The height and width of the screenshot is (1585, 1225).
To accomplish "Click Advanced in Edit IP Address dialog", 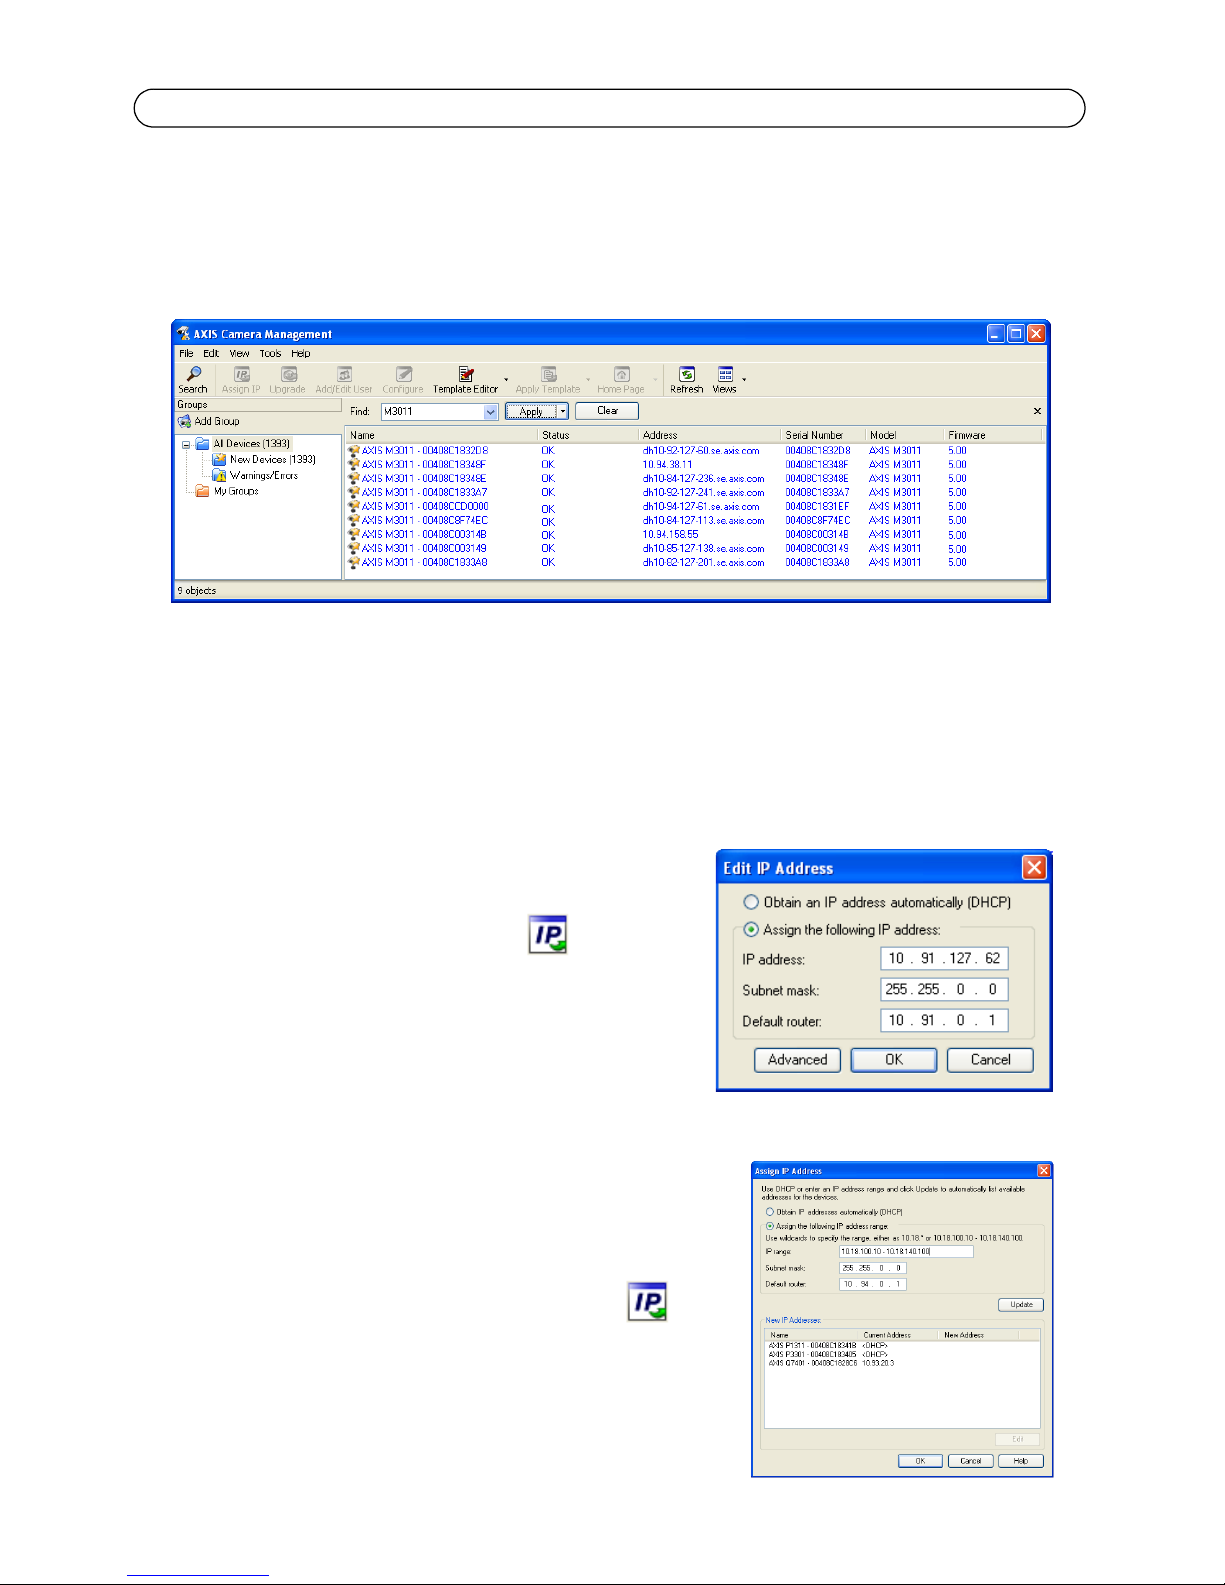I will [797, 1060].
